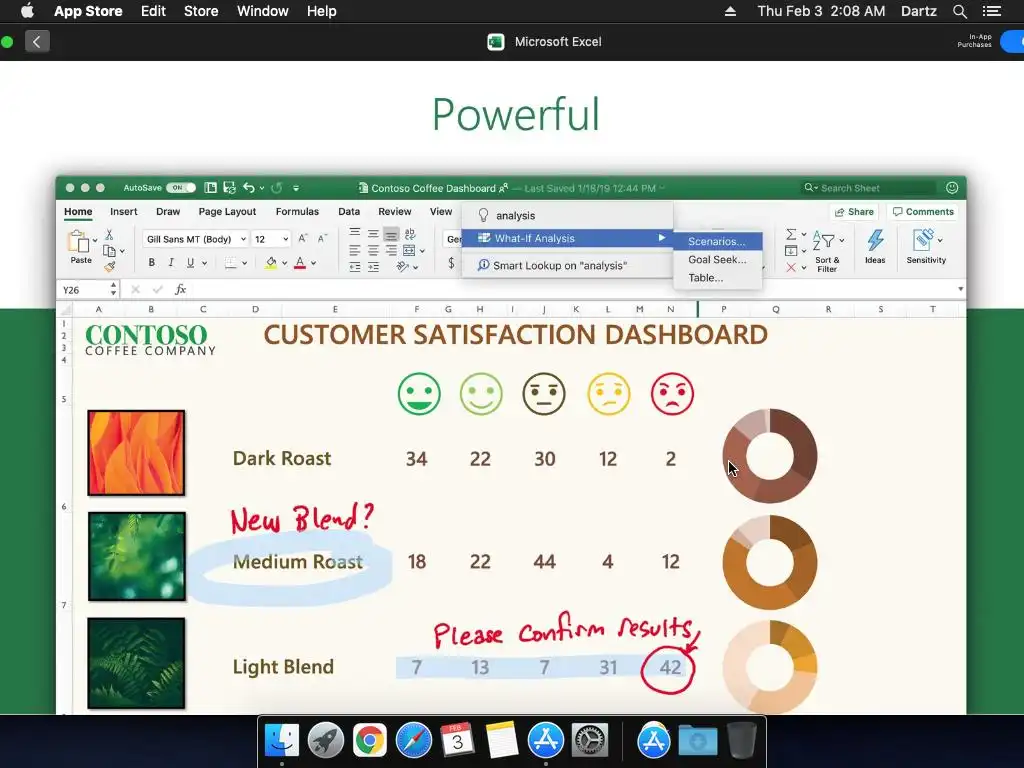Expand the Paste options arrow
Viewport: 1024px width, 768px height.
(95, 241)
